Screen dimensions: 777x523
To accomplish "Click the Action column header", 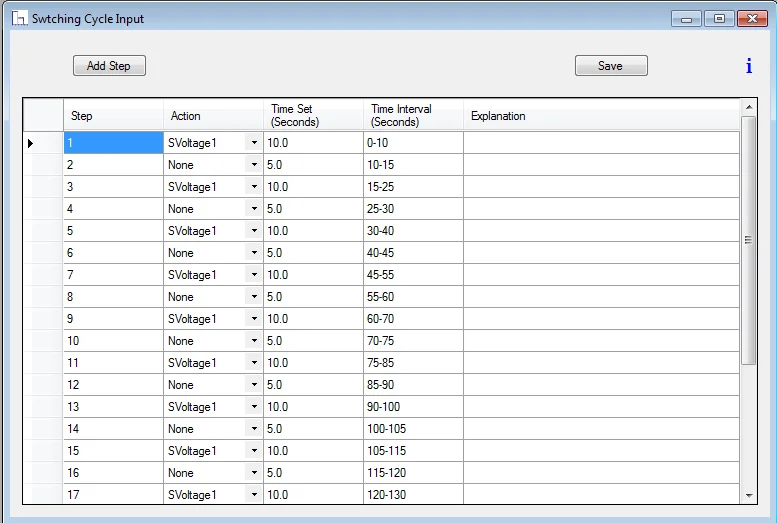I will point(213,116).
